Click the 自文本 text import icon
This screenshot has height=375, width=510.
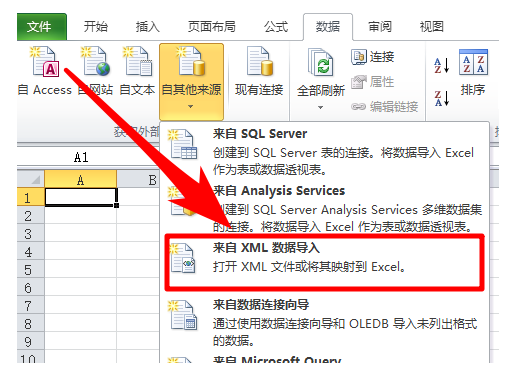[138, 62]
